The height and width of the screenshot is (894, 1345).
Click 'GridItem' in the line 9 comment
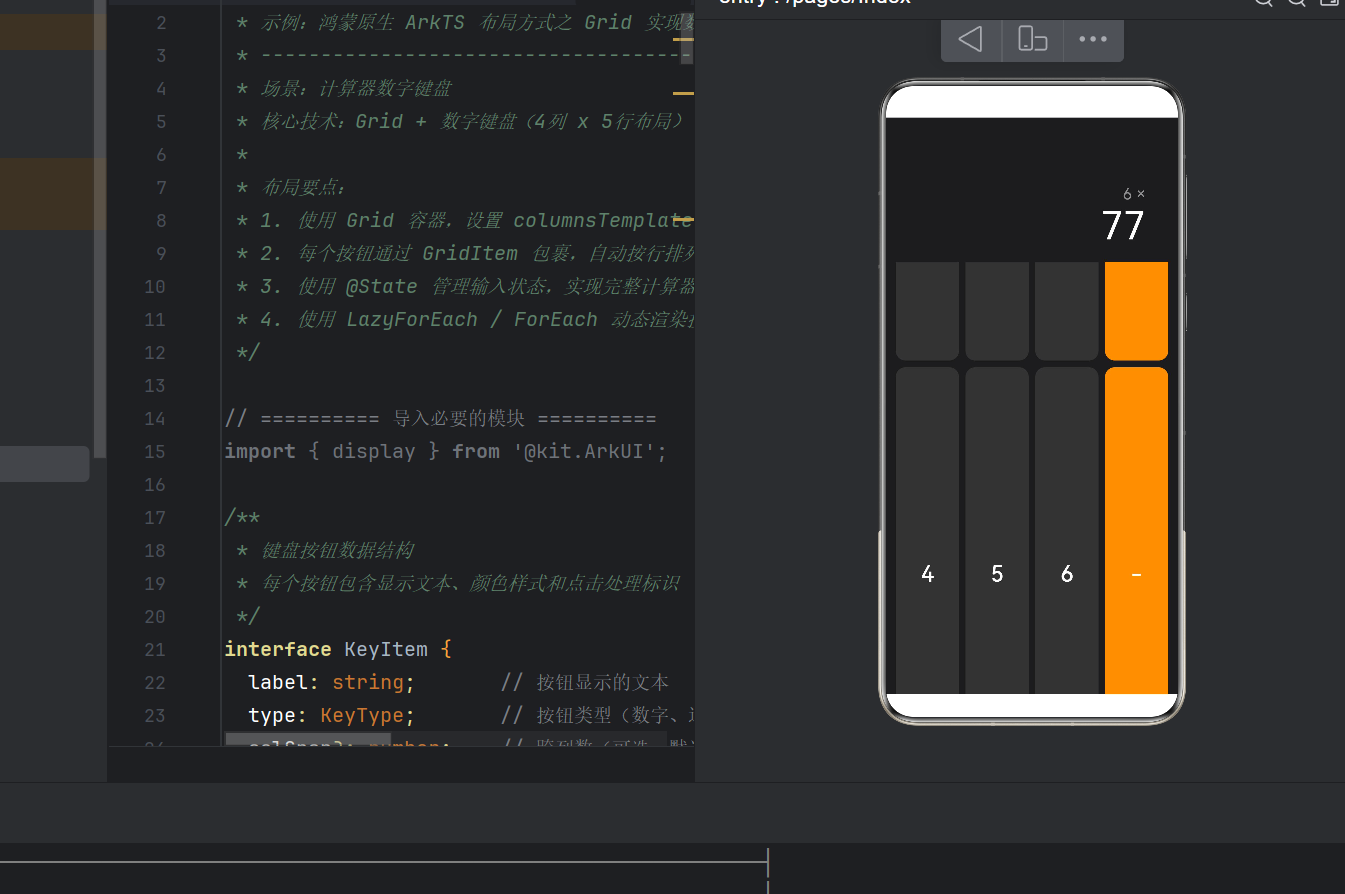470,253
